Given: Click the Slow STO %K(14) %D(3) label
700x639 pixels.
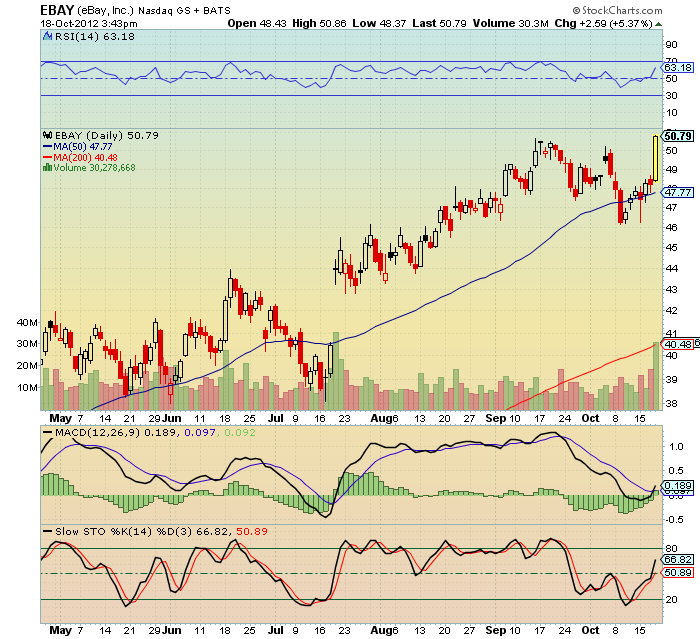Looking at the screenshot, I should click(124, 531).
